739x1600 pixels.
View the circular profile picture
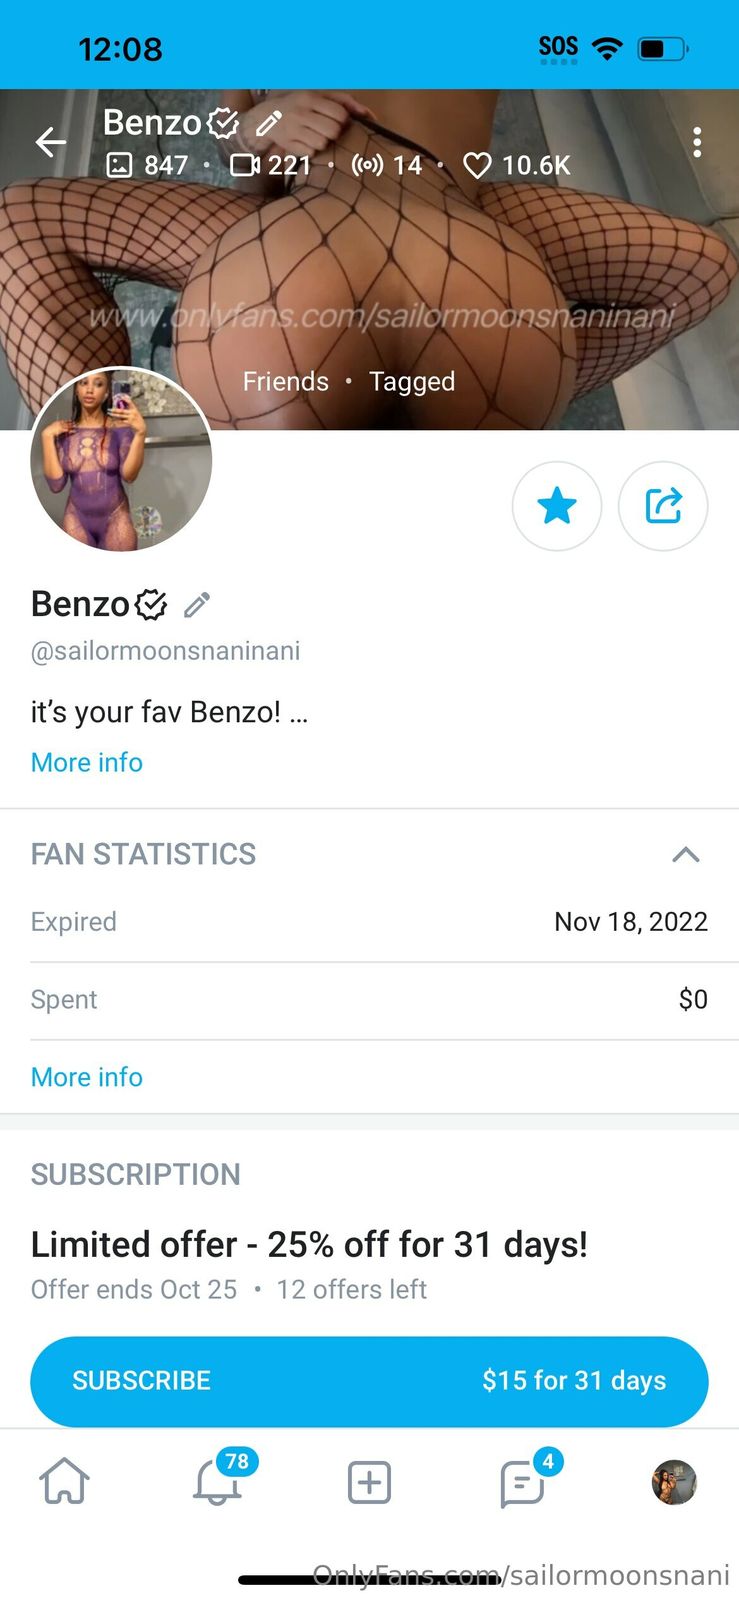[x=121, y=460]
